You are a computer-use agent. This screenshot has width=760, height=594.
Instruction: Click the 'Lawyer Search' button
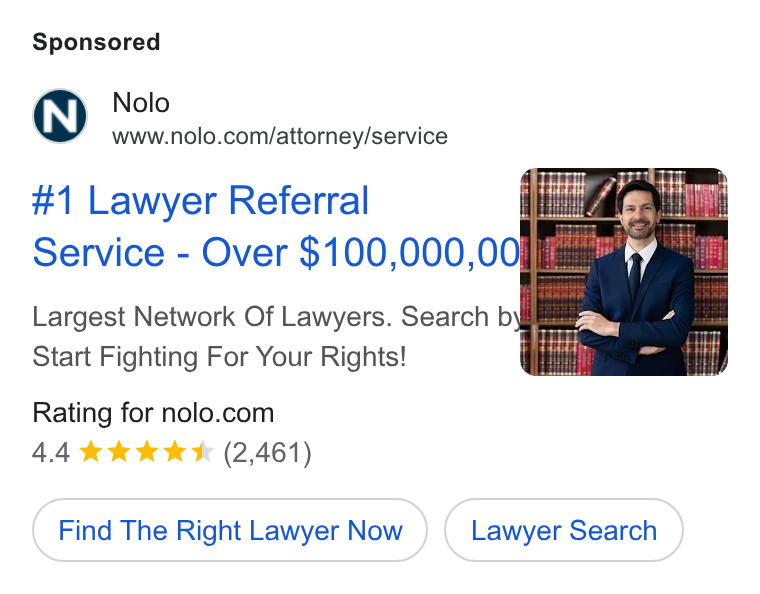pos(564,530)
